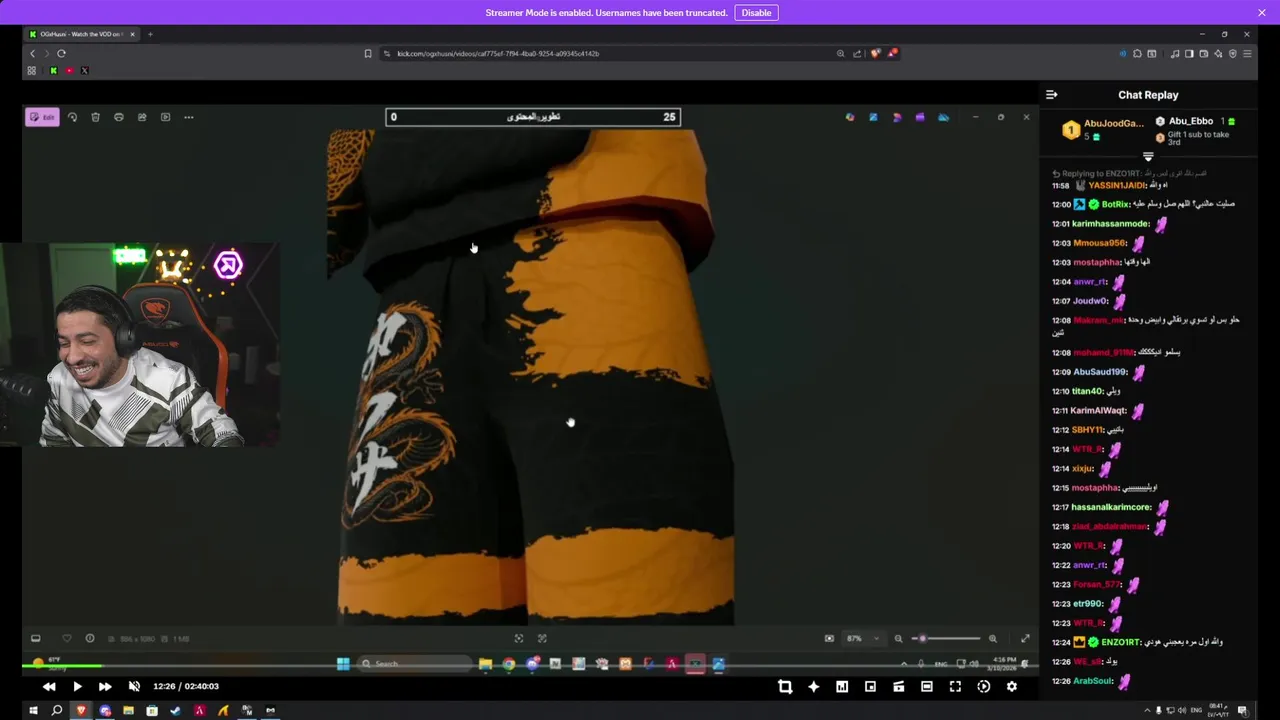Screen dimensions: 1280x720
Task: Click the taskbar clock
Action: pyautogui.click(x=1220, y=710)
